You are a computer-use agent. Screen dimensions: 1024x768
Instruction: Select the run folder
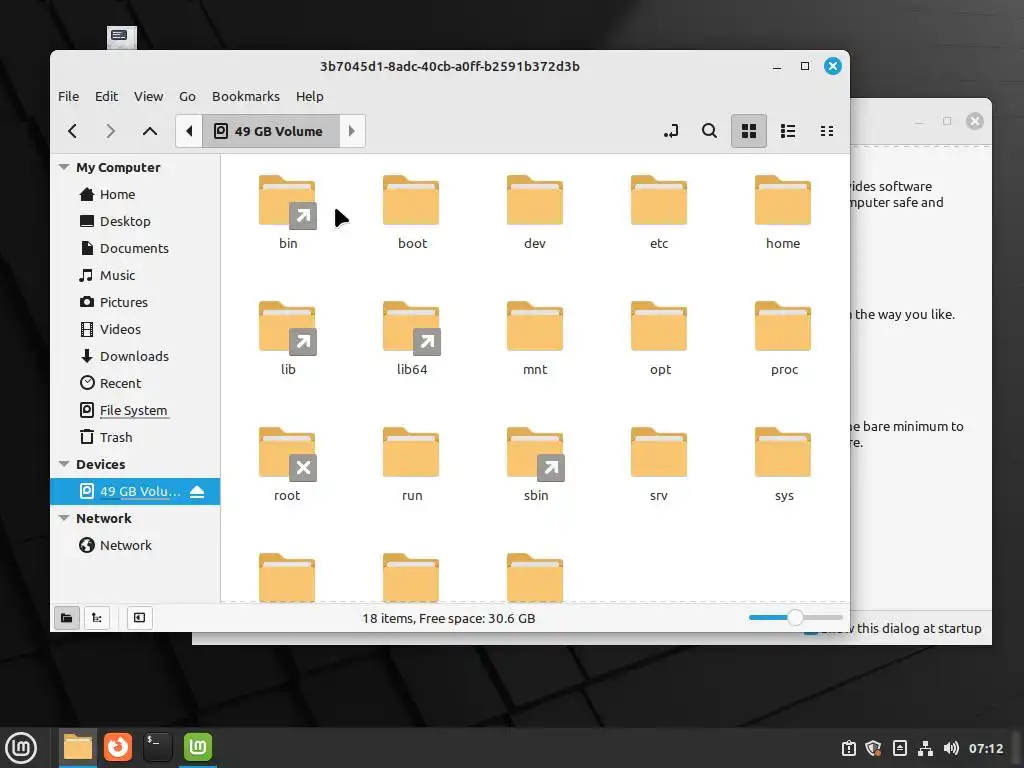pos(411,464)
